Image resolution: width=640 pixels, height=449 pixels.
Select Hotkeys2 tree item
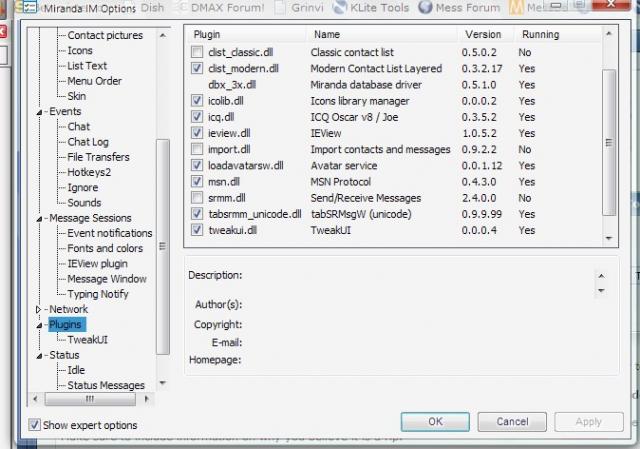89,172
